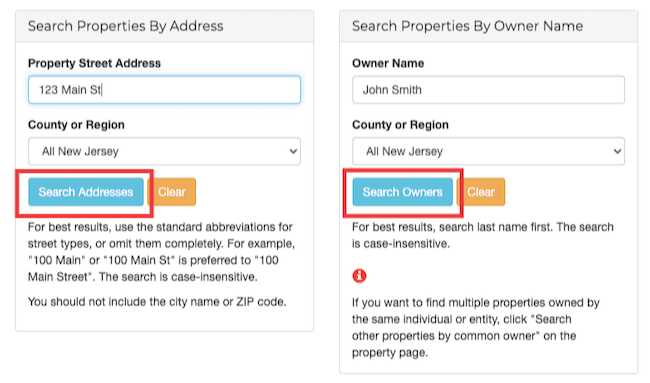Select the Search Properties By Address header

point(126,26)
